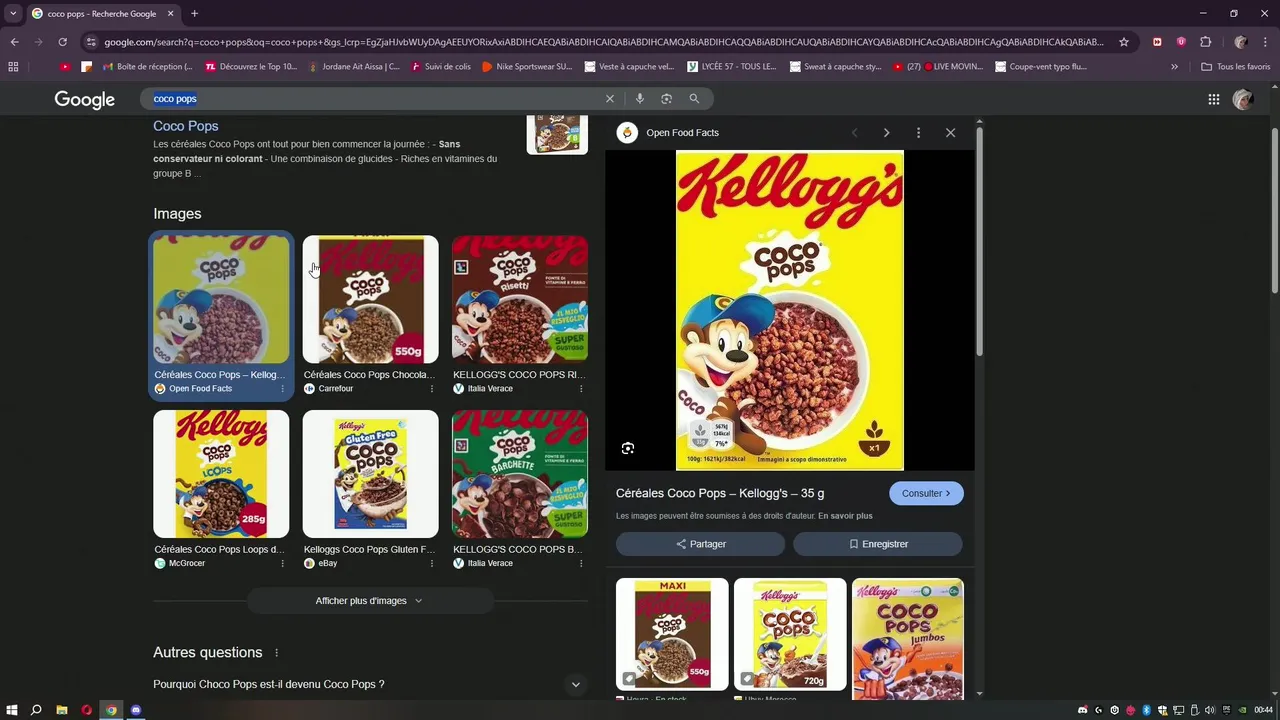
Task: Click the Consulter button
Action: 926,493
